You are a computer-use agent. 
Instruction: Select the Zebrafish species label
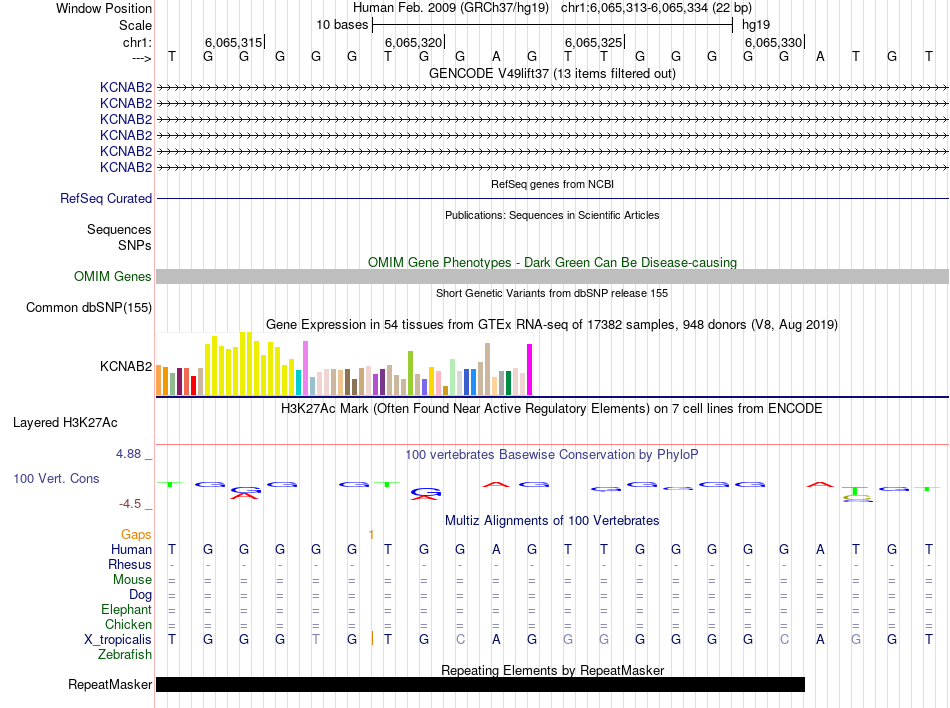(125, 655)
